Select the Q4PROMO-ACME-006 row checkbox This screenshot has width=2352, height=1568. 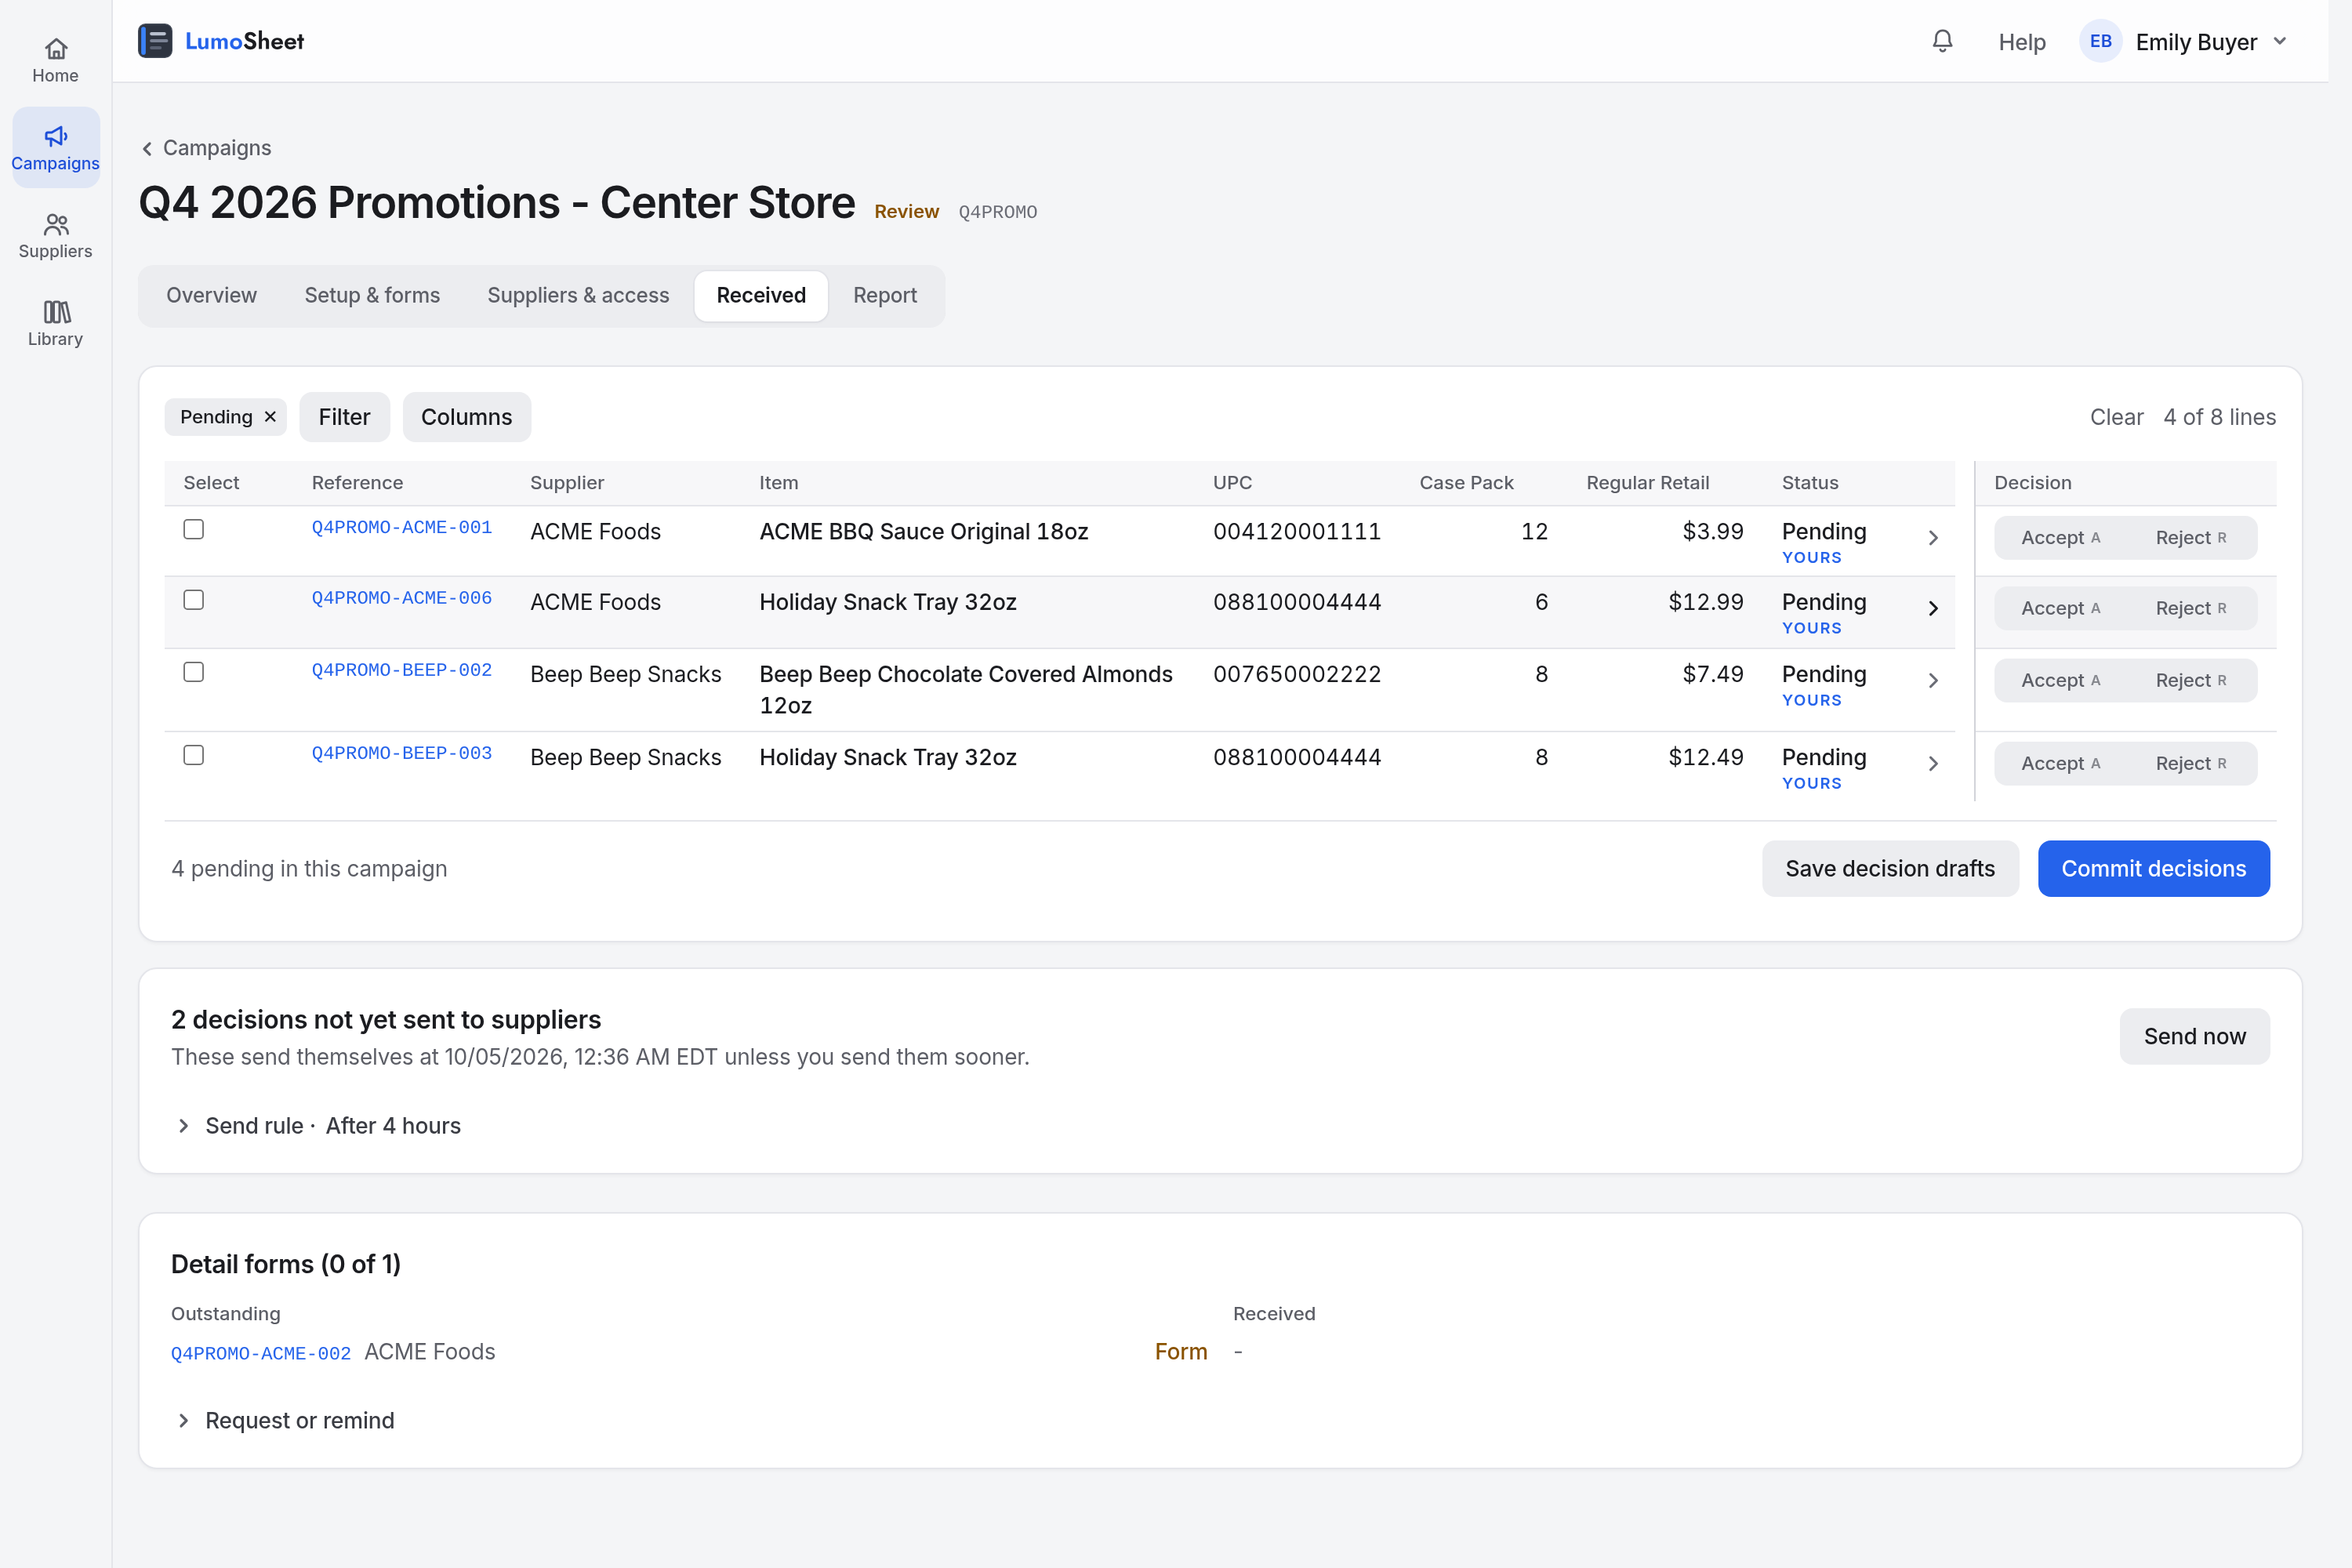click(194, 600)
